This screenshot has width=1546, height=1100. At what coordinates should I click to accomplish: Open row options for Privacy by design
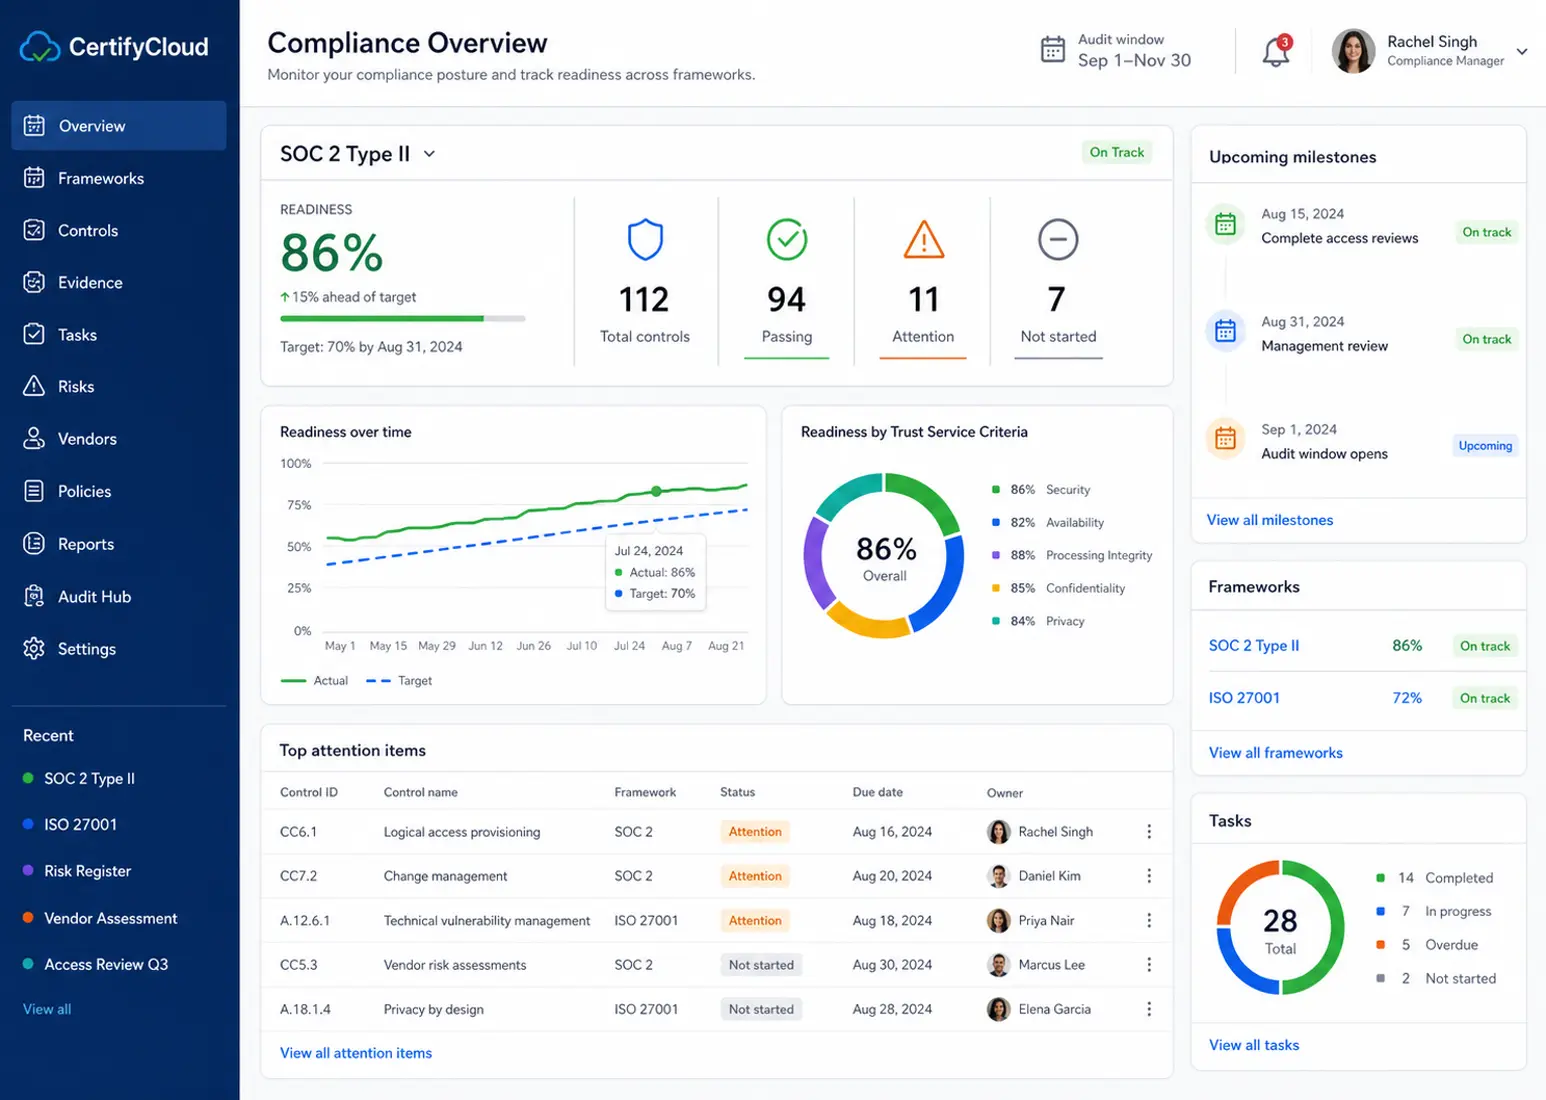[1149, 1010]
